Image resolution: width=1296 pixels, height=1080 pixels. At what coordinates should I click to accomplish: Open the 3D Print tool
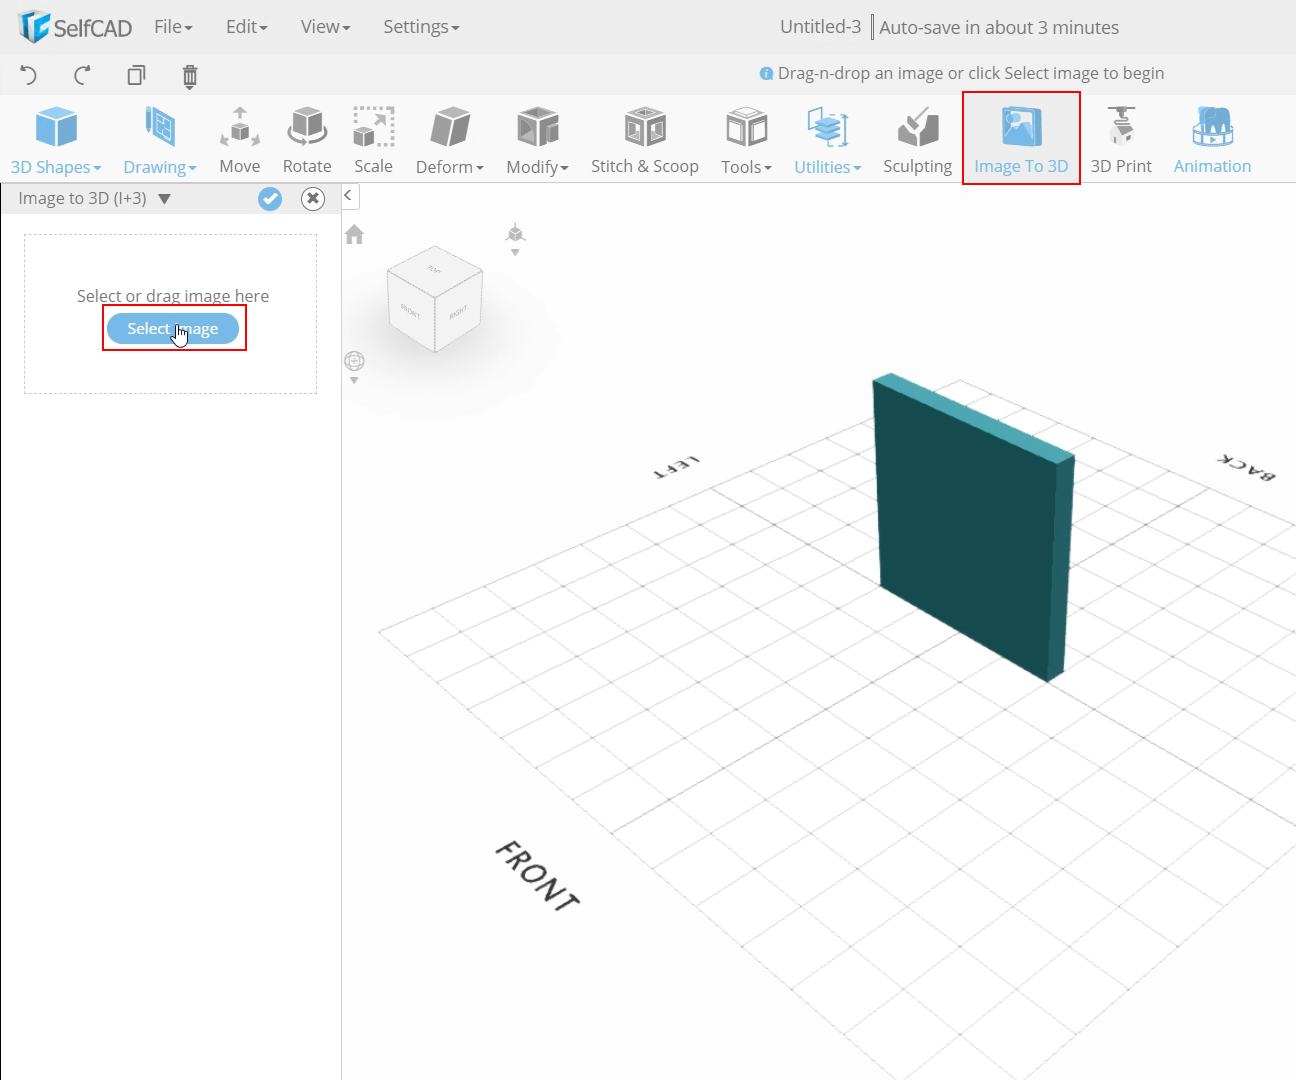coord(1121,140)
